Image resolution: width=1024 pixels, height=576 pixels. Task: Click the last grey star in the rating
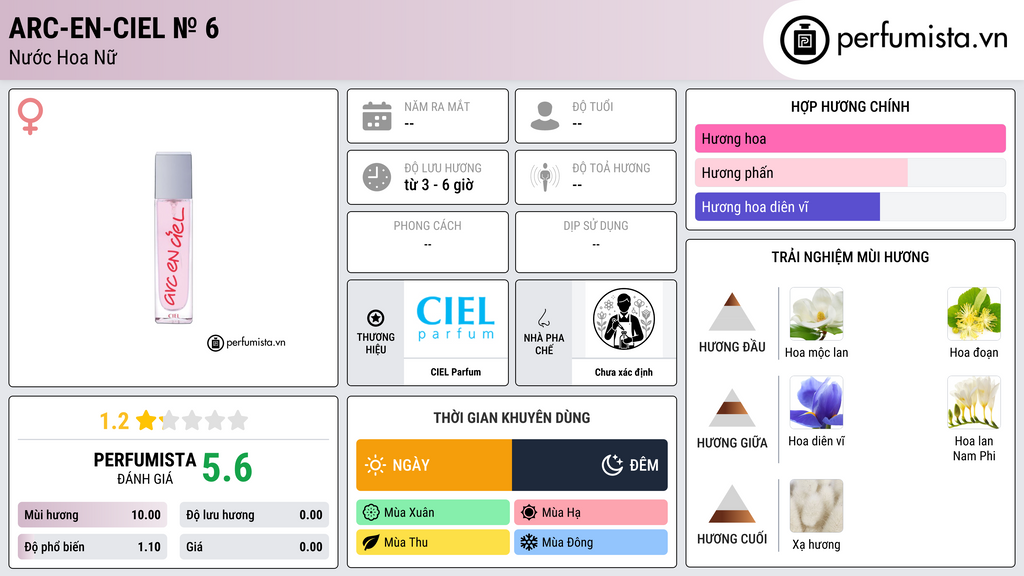pyautogui.click(x=238, y=420)
